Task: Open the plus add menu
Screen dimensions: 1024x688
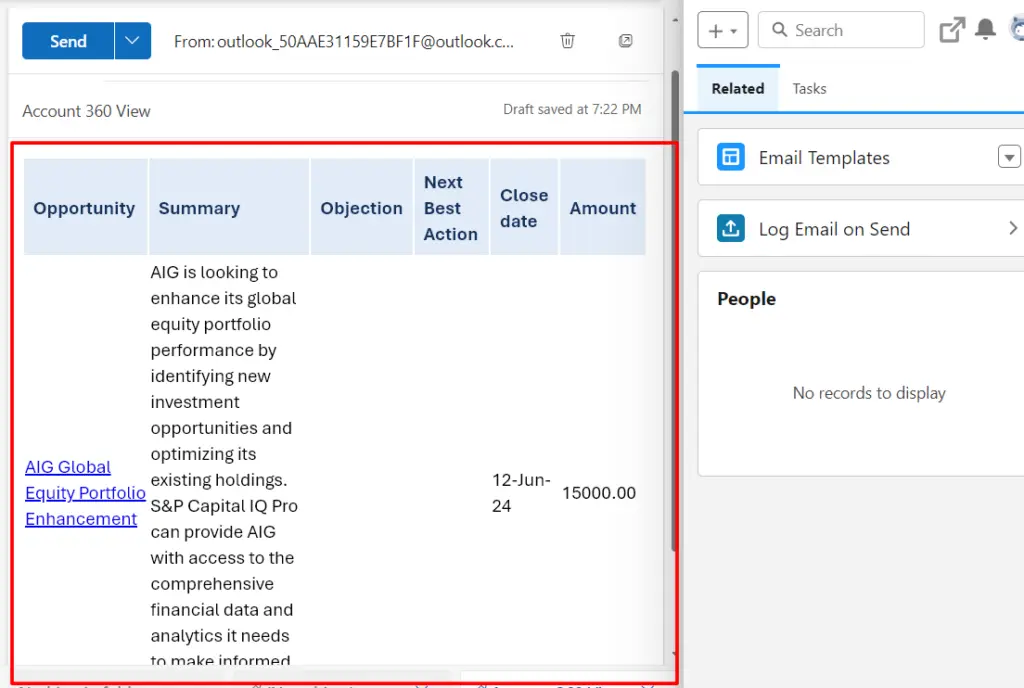Action: 722,31
